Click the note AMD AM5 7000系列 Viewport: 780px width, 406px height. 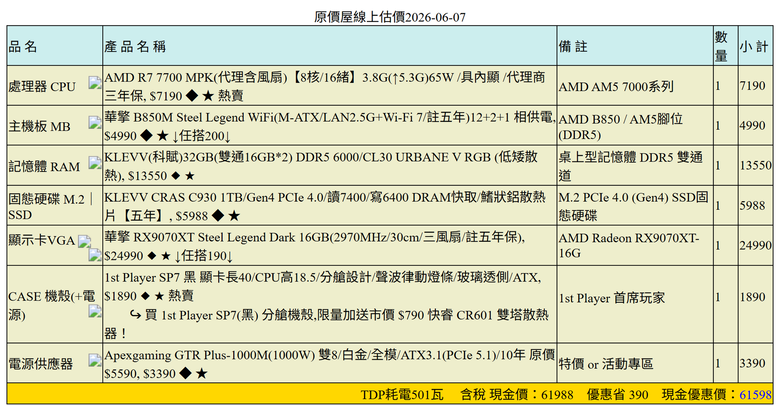point(616,86)
